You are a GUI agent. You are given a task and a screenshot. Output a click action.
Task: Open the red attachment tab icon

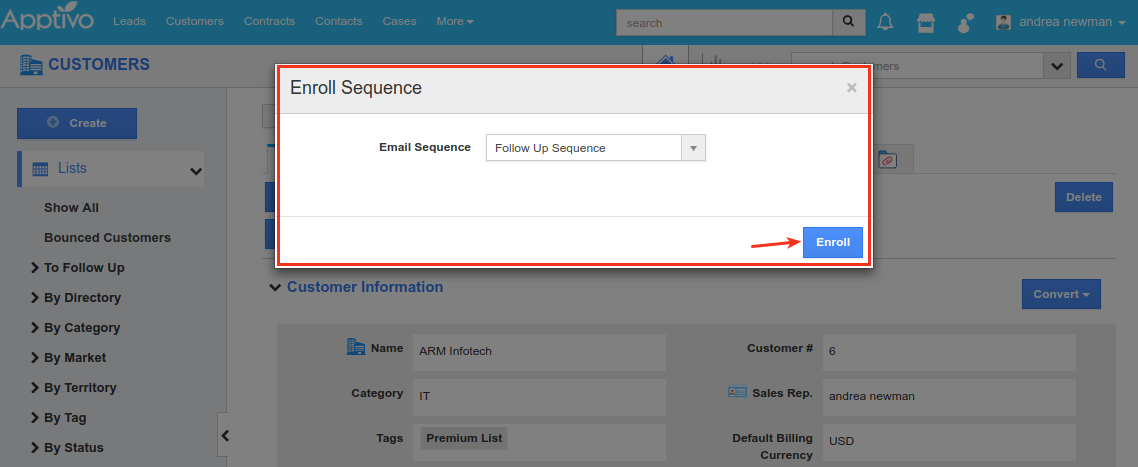pyautogui.click(x=886, y=159)
